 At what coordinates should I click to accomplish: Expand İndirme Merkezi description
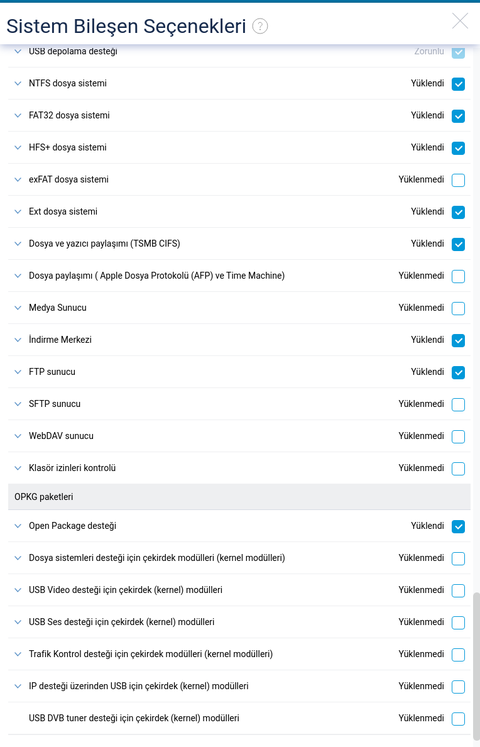18,340
